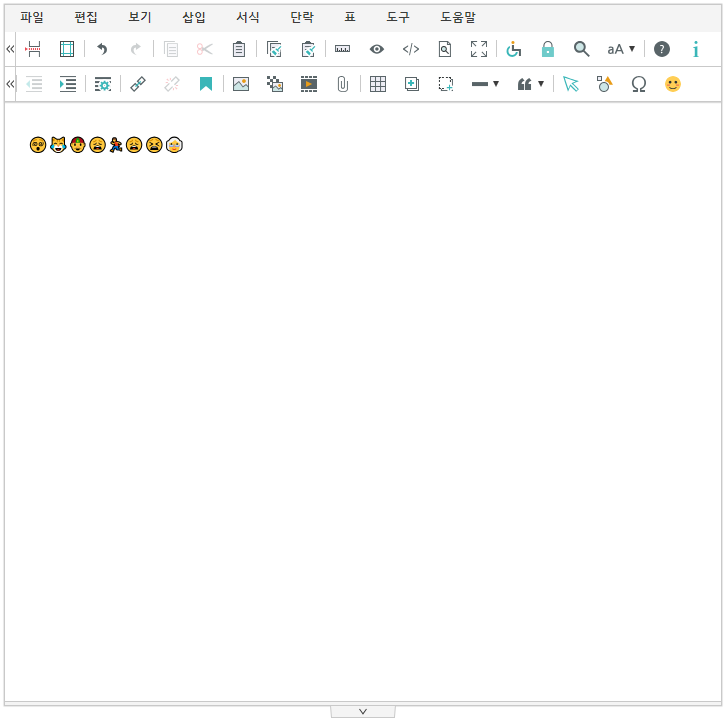This screenshot has width=727, height=724.
Task: Toggle the lock icon
Action: coord(547,49)
